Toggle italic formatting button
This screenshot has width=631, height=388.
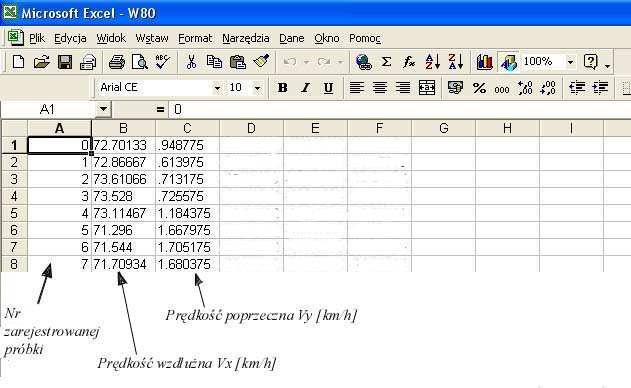point(305,87)
